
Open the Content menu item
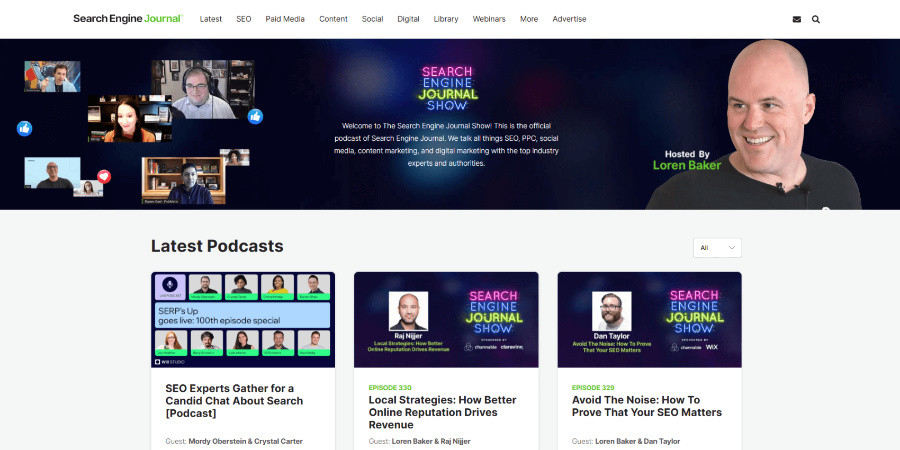pos(333,19)
